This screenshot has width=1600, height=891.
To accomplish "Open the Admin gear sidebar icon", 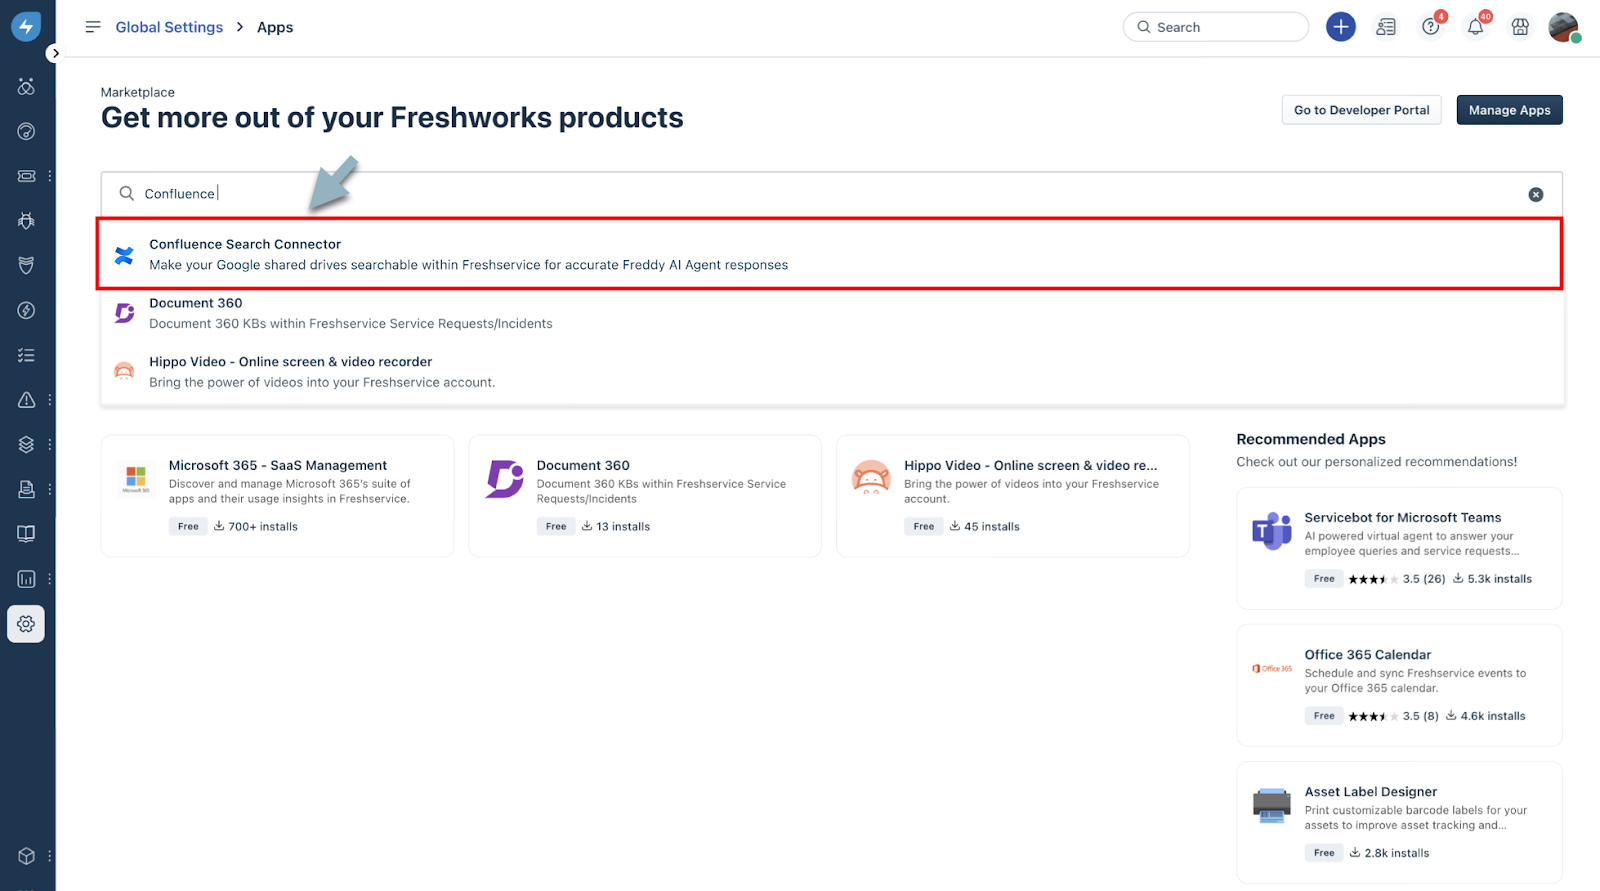I will 26,624.
